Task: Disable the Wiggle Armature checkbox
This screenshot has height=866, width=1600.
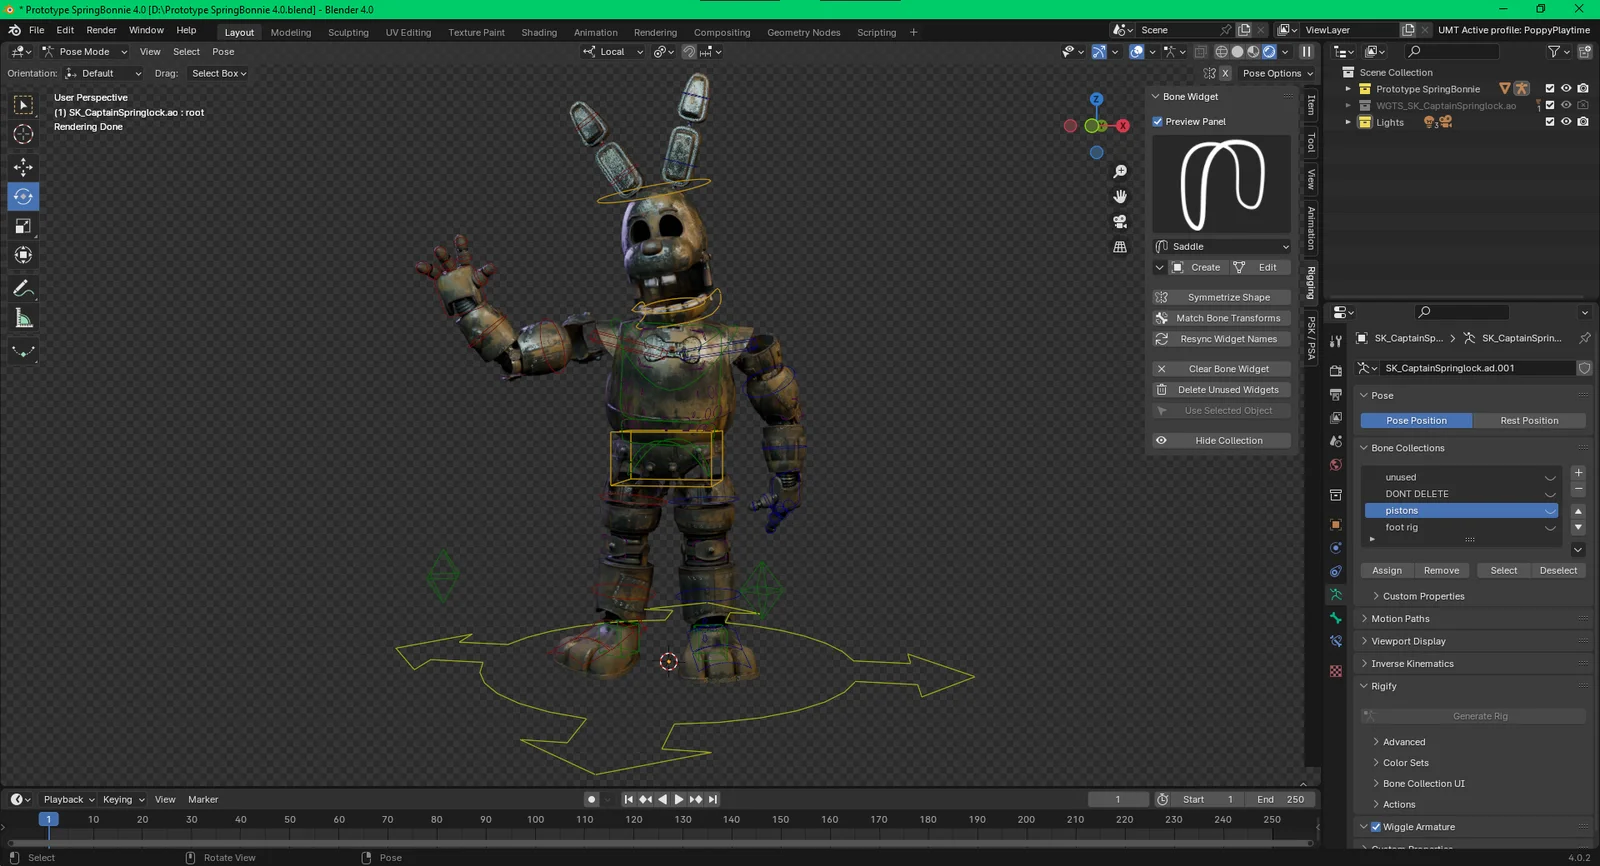Action: tap(1376, 827)
